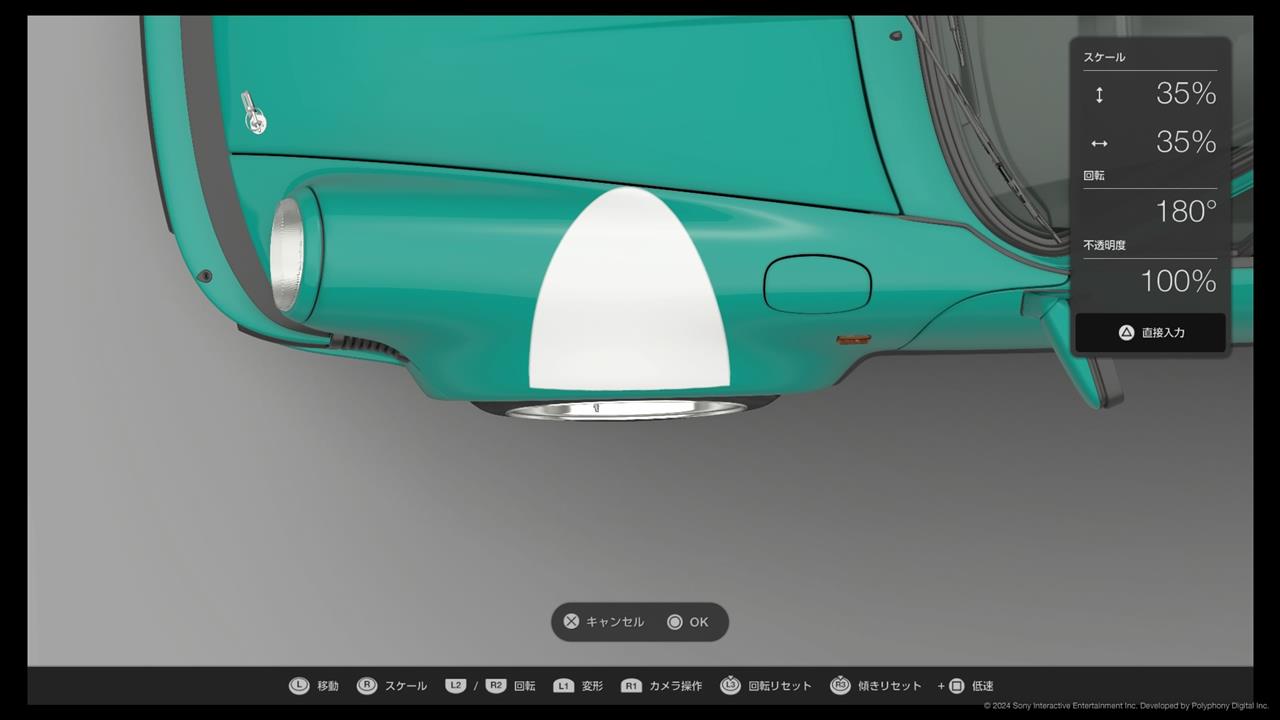Click the キャンセル cancel button
The image size is (1280, 720).
point(604,622)
